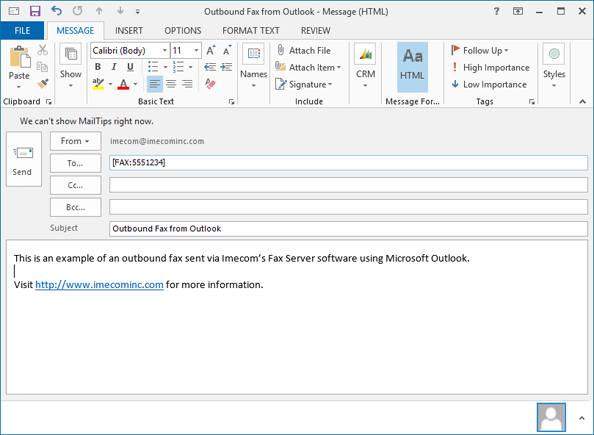
Task: Open highlight color picker arrow
Action: pos(110,84)
